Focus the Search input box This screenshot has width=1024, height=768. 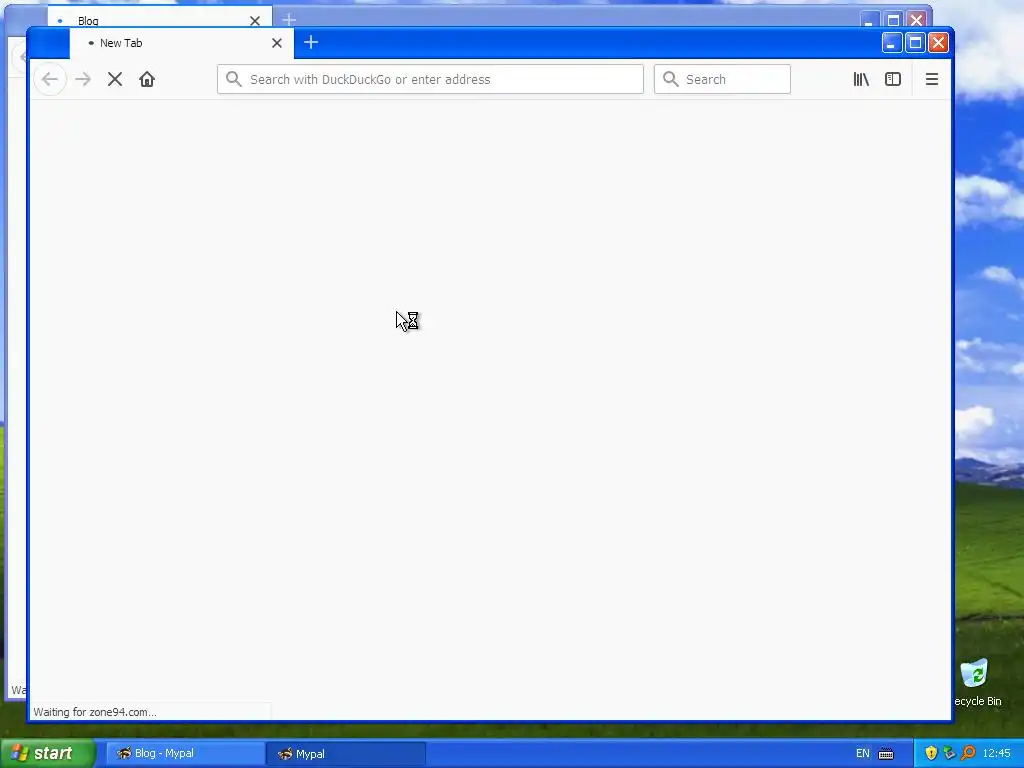pos(722,79)
